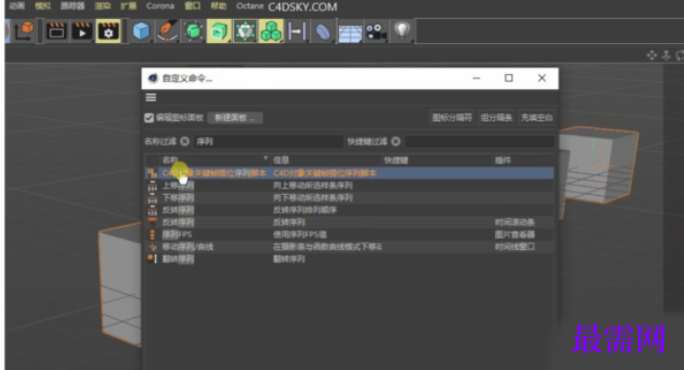Open the 动画 (Animate) menu
Image resolution: width=684 pixels, height=370 pixels.
click(x=17, y=6)
